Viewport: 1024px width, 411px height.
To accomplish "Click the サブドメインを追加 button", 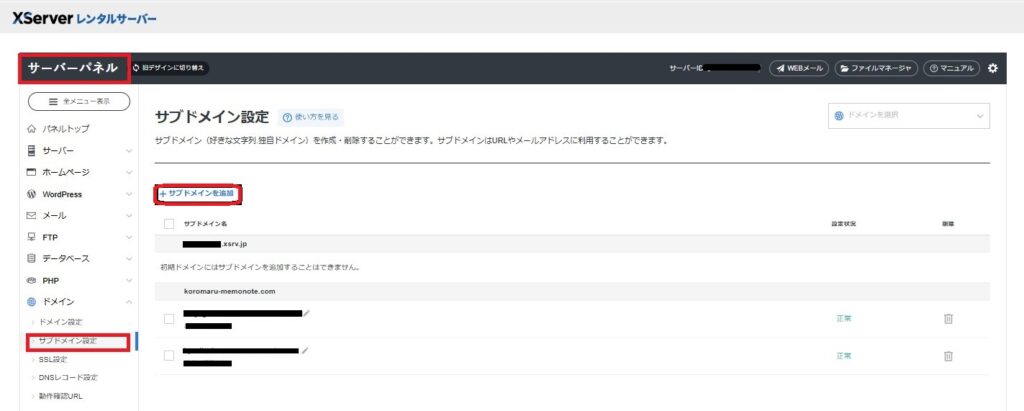I will (x=201, y=193).
